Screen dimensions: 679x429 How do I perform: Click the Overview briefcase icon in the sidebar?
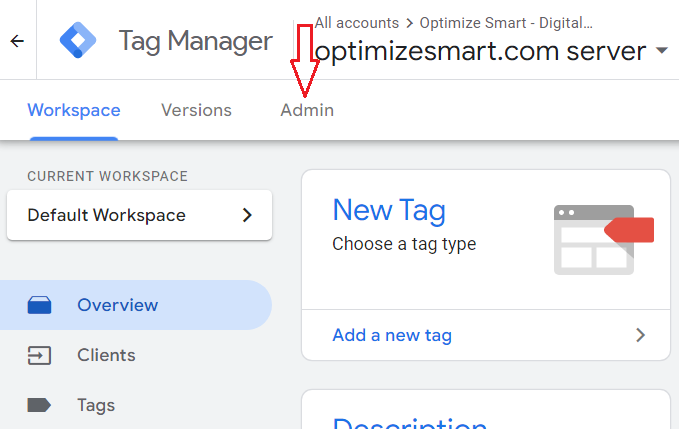pos(40,305)
